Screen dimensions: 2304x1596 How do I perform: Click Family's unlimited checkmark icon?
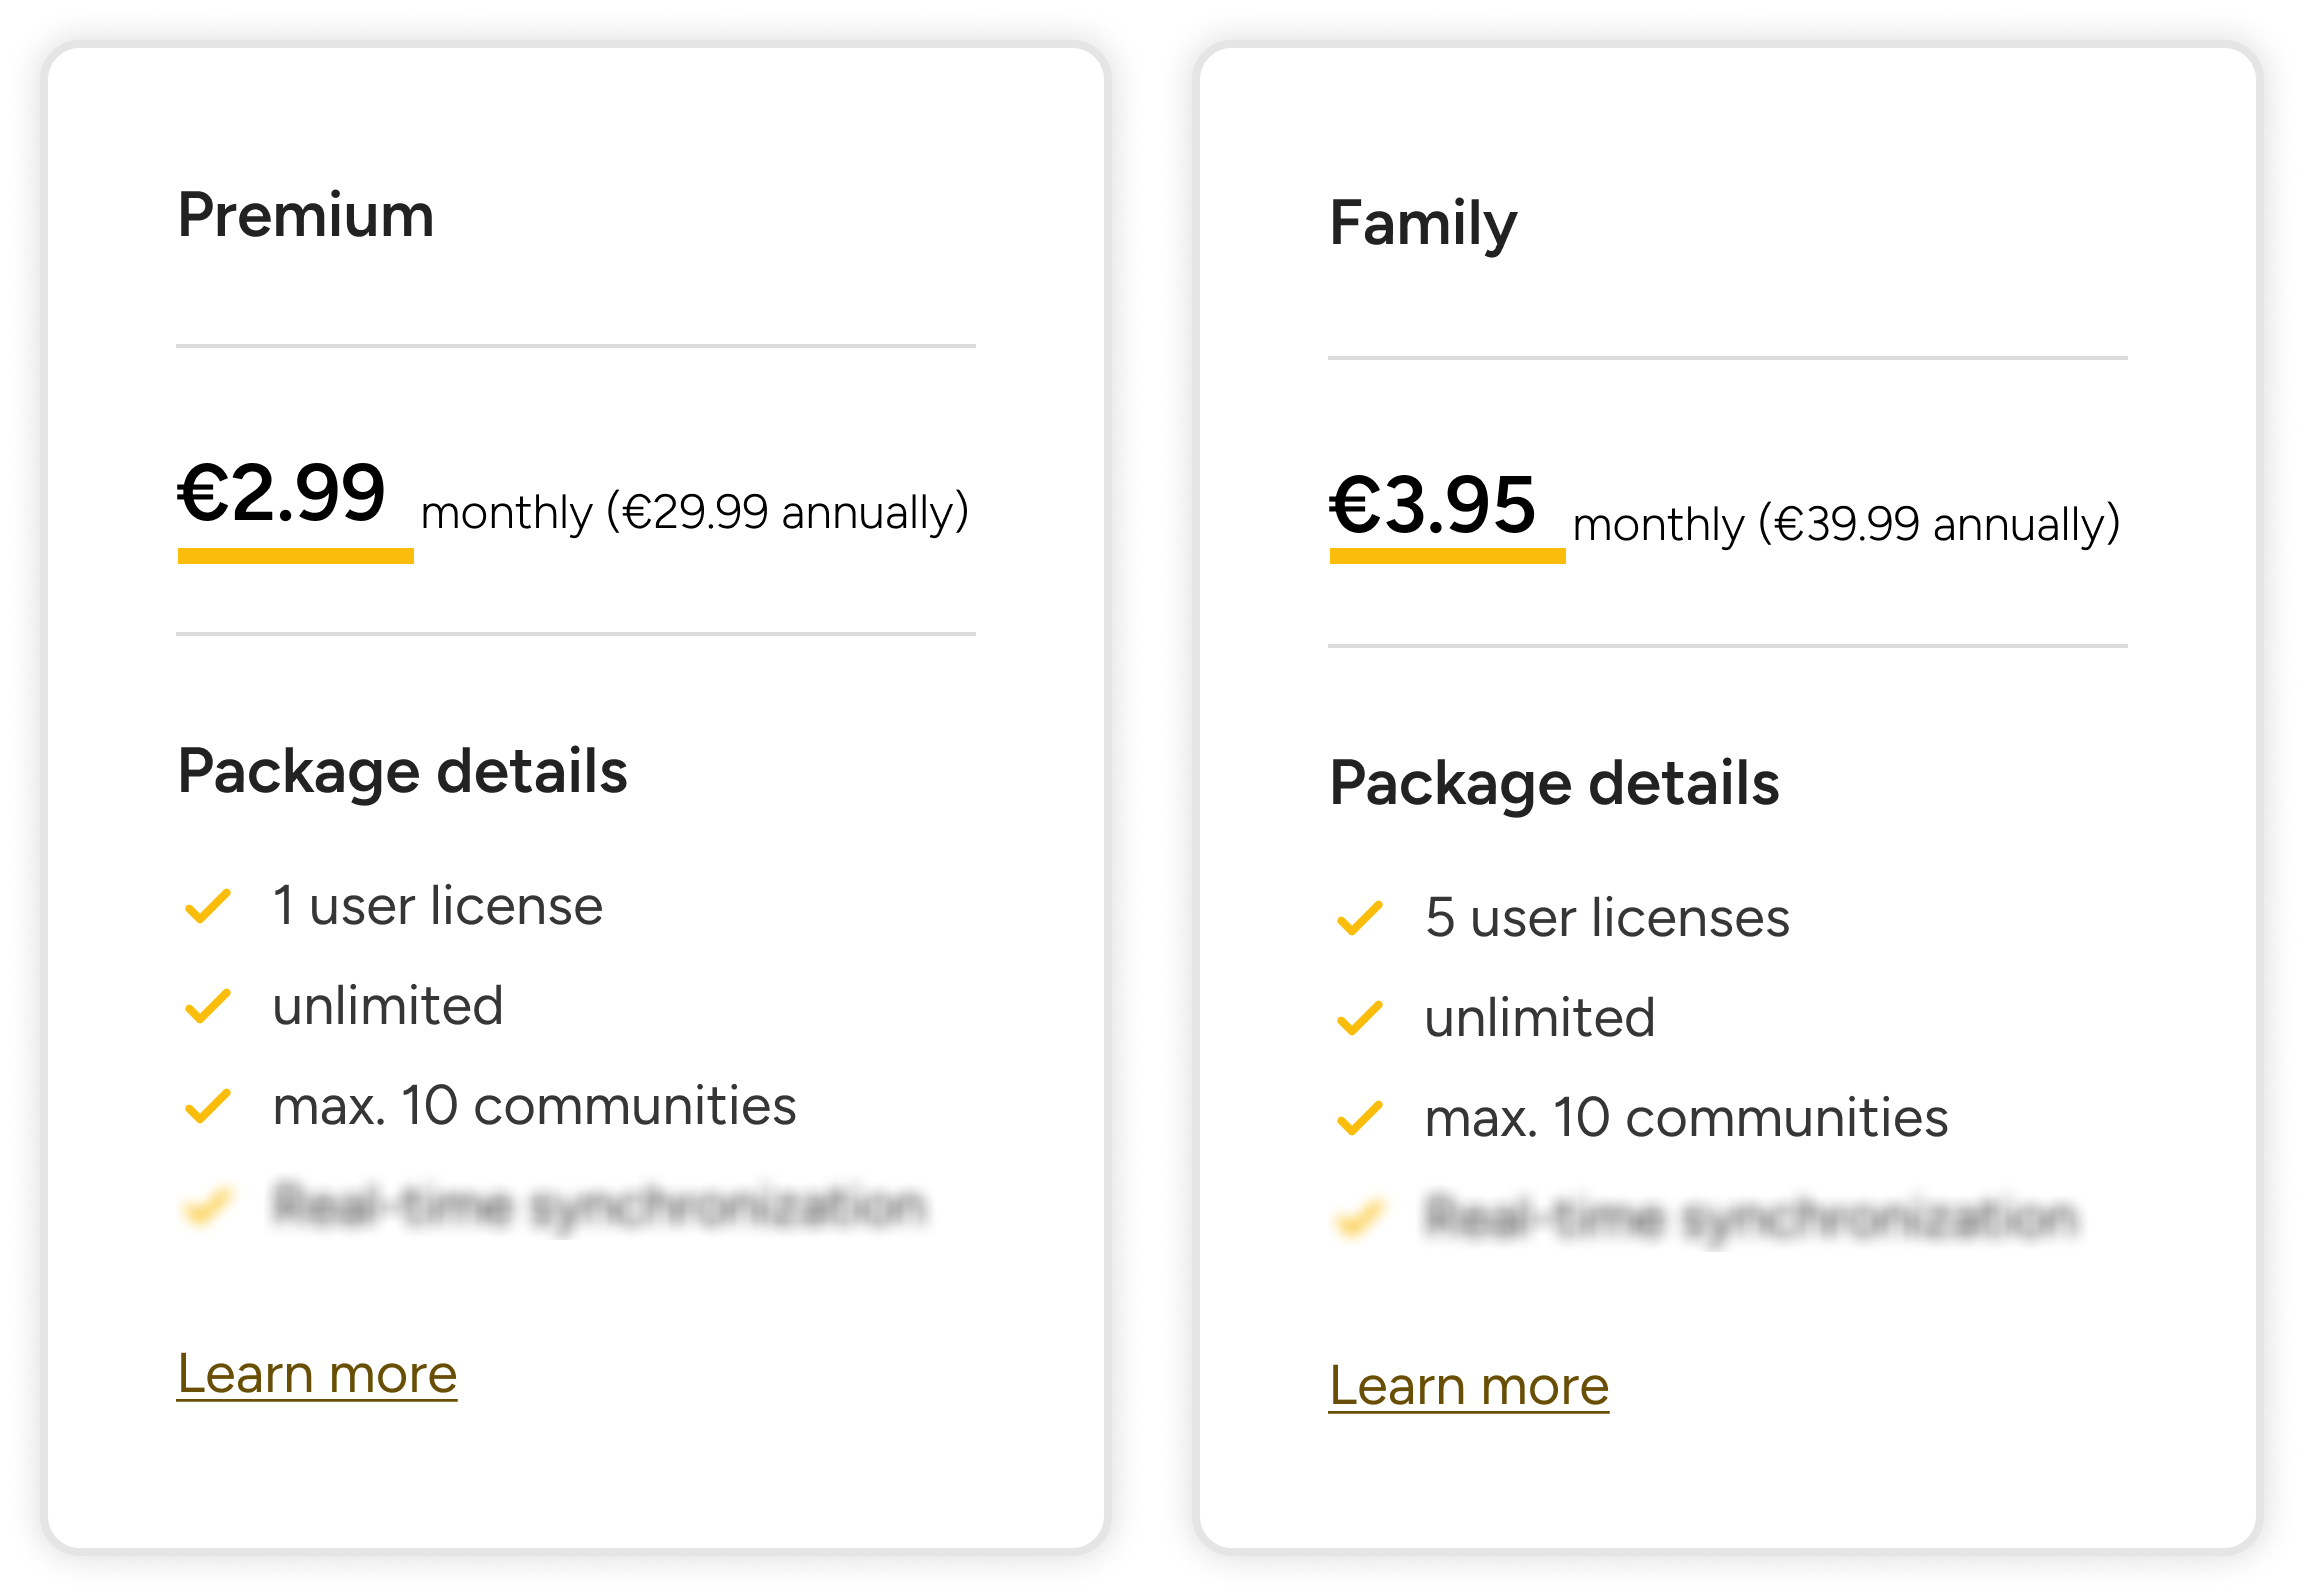click(1360, 1018)
